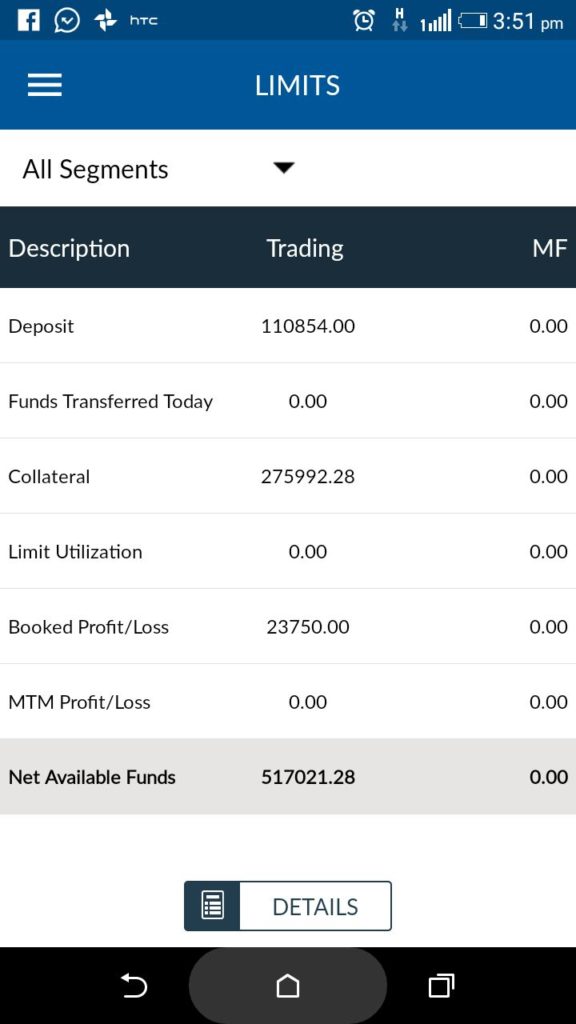Tap the Facebook notification icon
The image size is (576, 1024).
[x=28, y=21]
